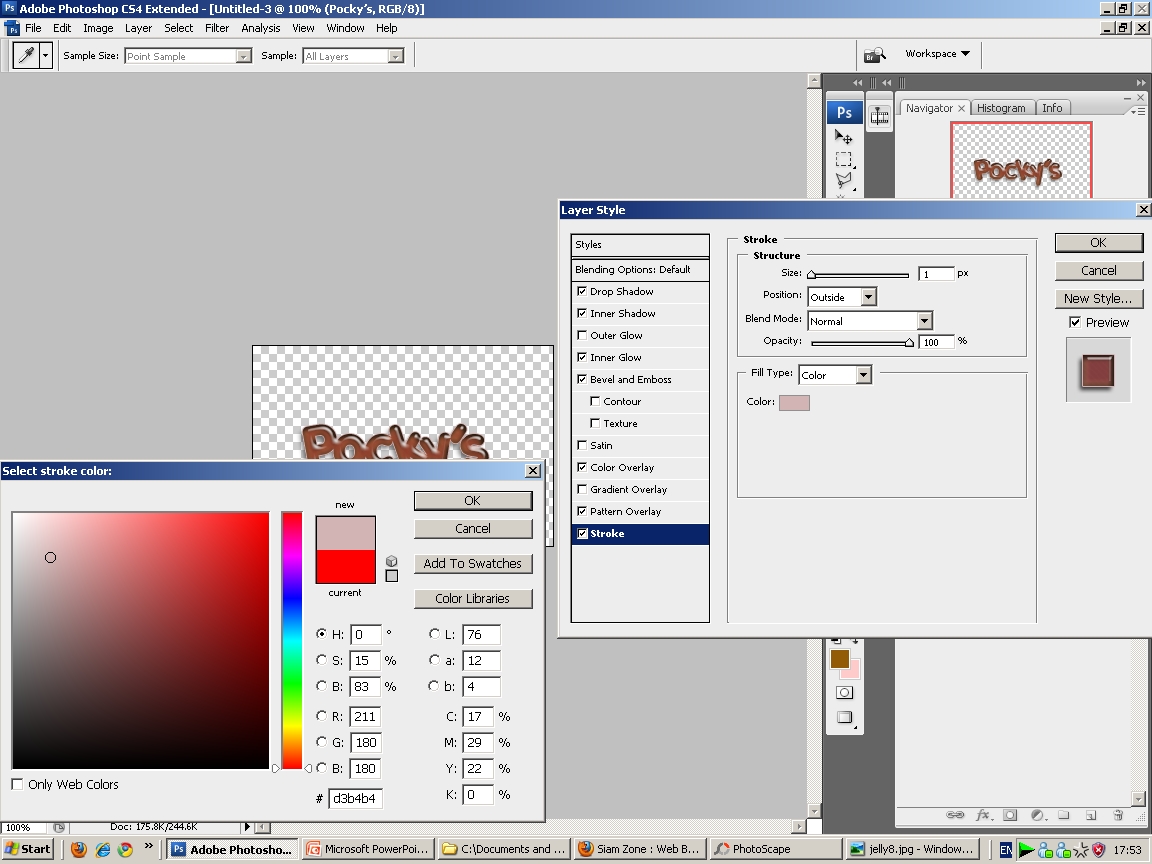Enable Gradient Overlay checkbox
The width and height of the screenshot is (1152, 864).
tap(582, 489)
